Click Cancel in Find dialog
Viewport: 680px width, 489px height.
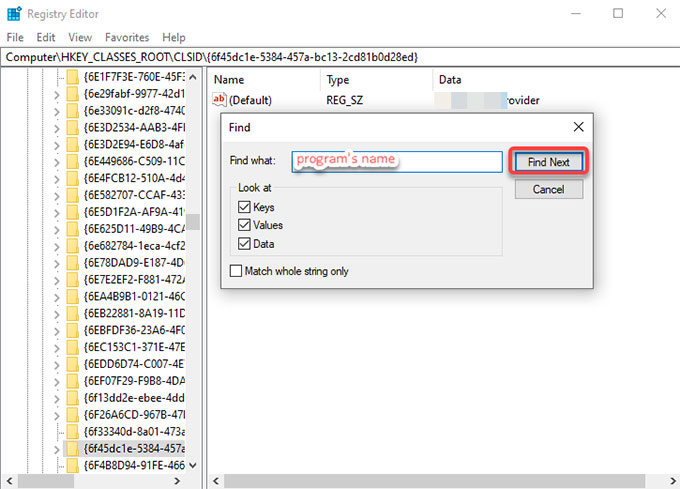549,189
